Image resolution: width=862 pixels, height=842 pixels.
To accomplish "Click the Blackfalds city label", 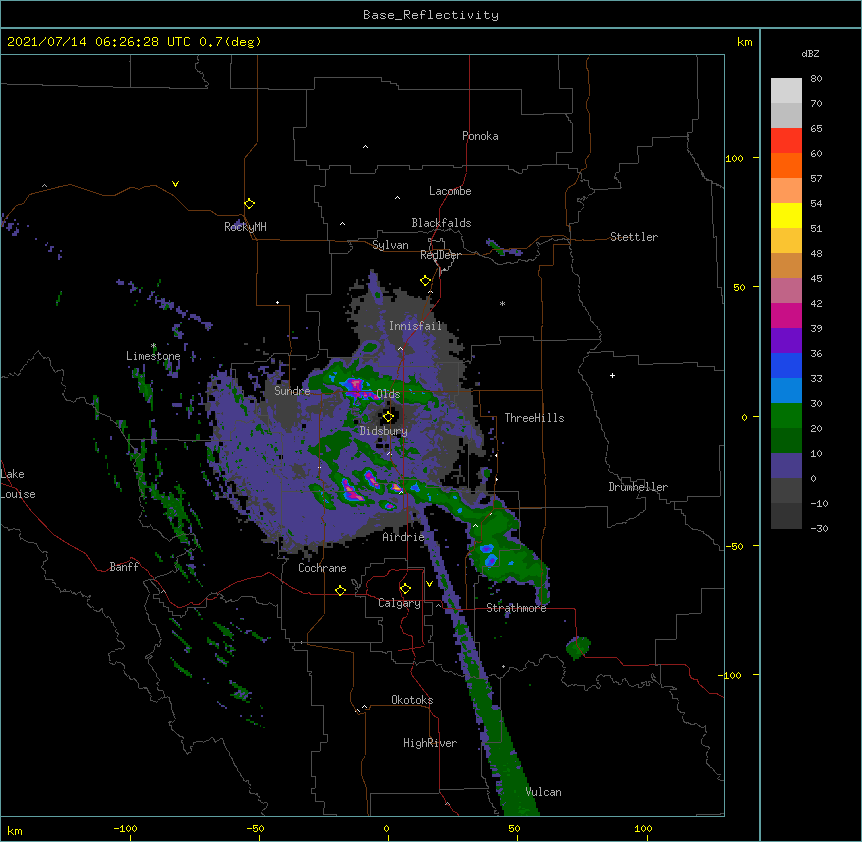I will (x=441, y=223).
